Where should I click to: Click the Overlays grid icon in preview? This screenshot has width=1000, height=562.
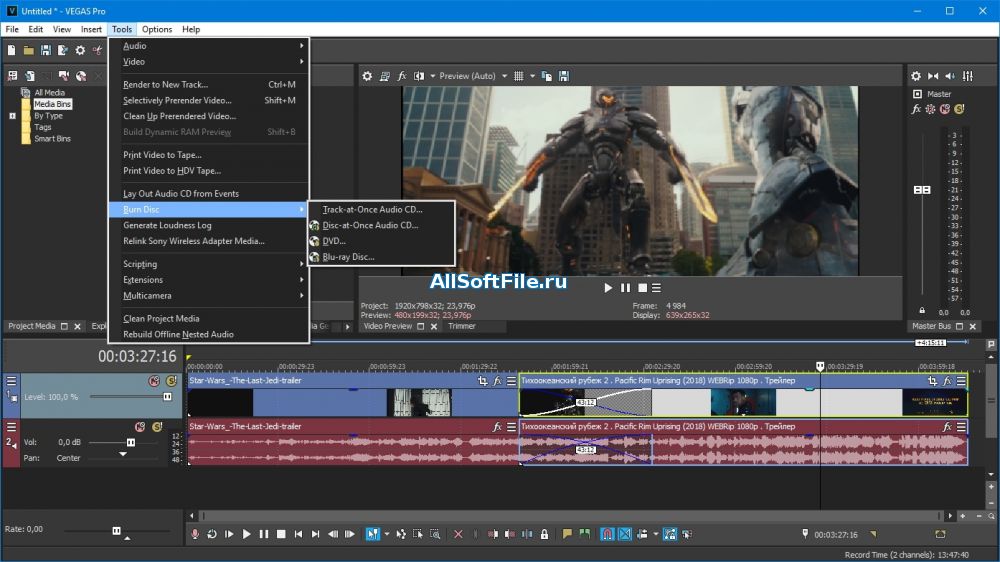coord(518,76)
